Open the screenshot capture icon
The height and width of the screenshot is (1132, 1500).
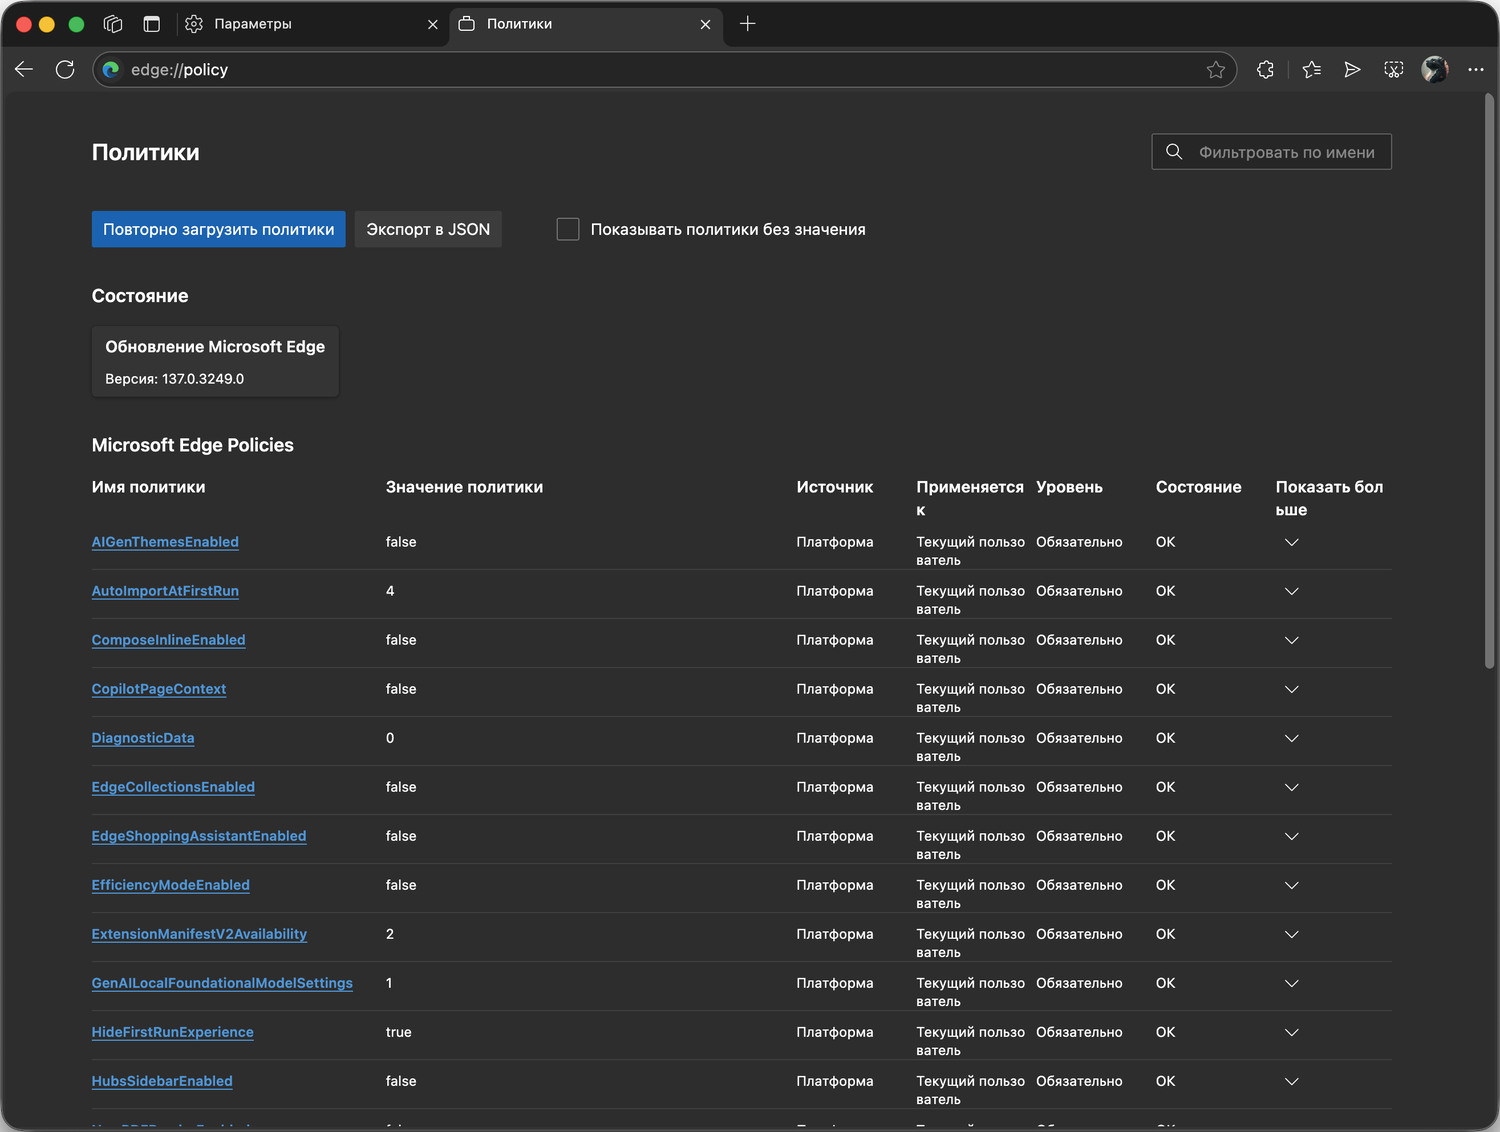click(x=1393, y=69)
